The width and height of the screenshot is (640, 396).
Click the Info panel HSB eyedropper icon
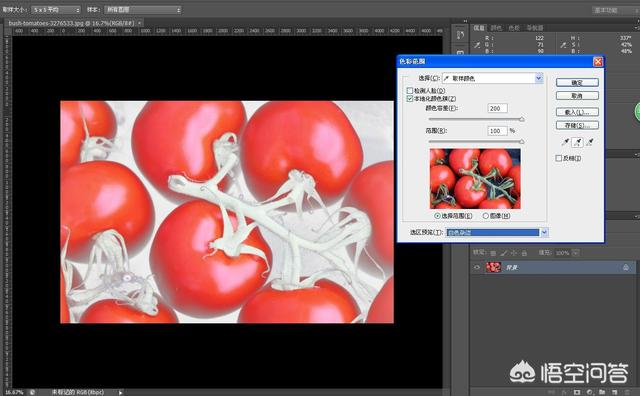pos(563,45)
